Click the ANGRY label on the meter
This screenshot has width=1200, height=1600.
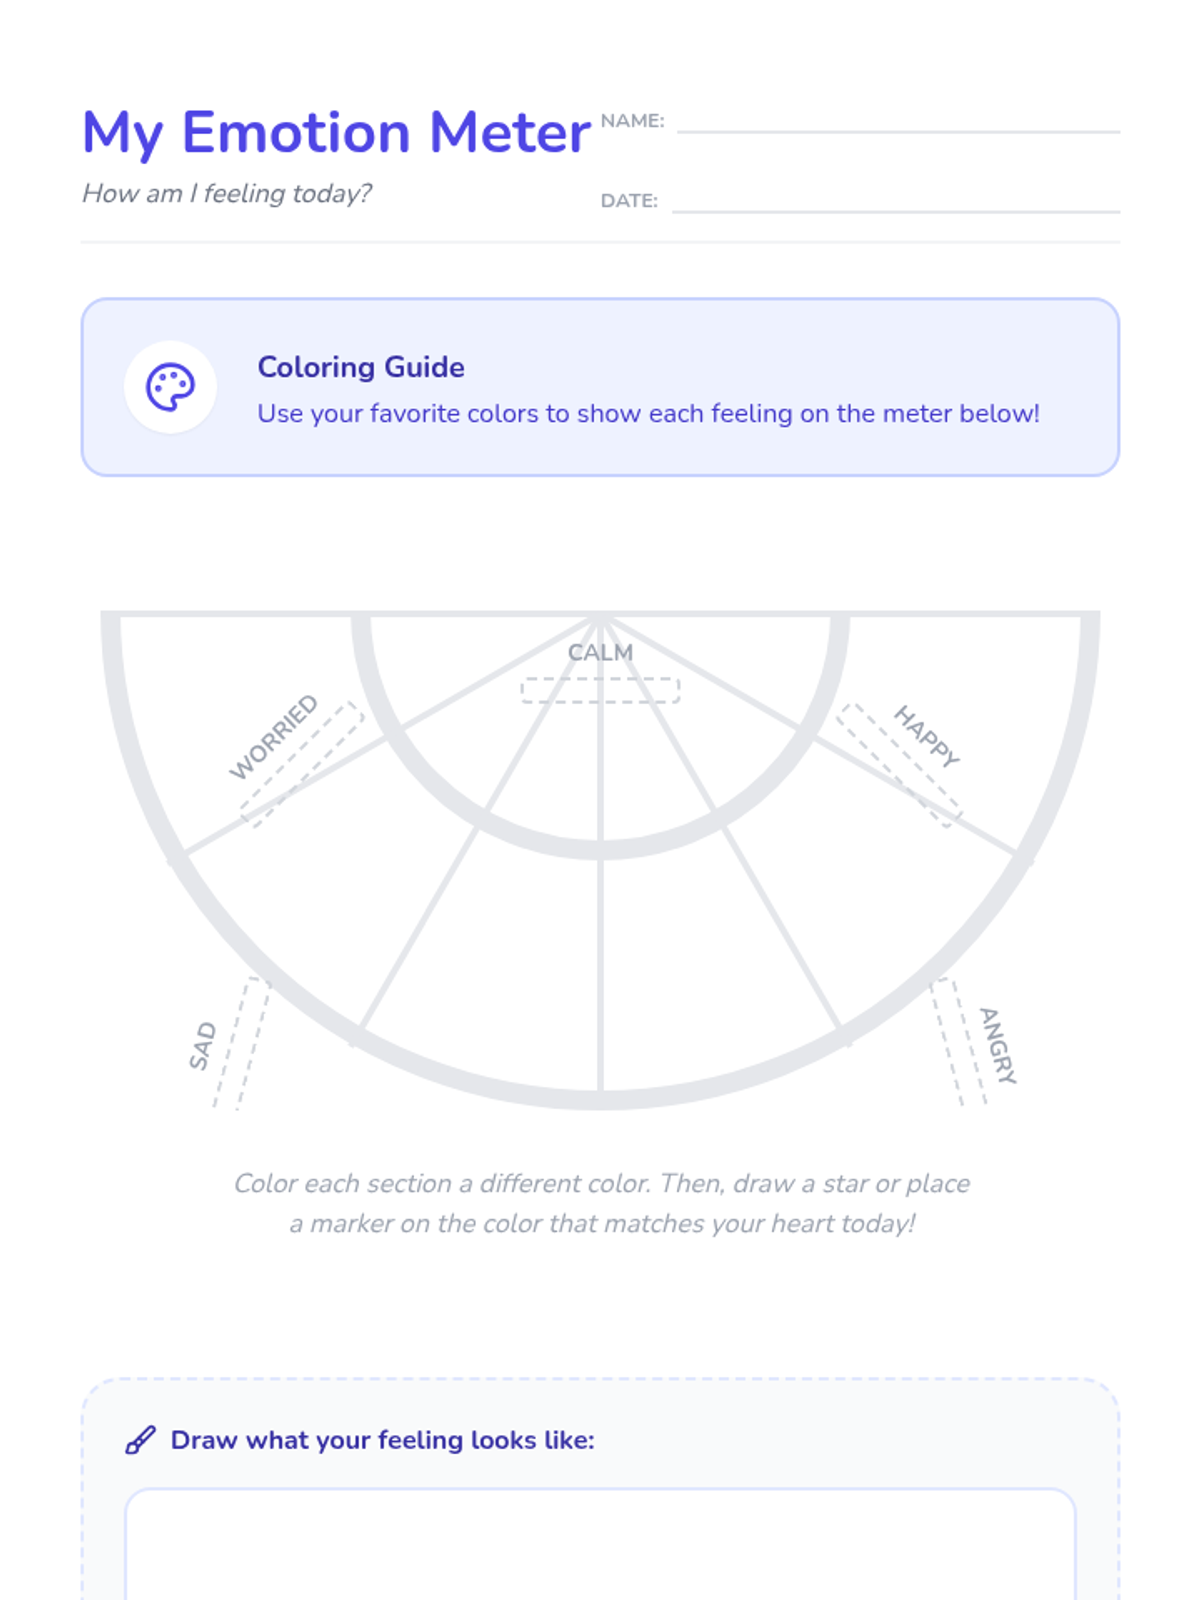point(997,1046)
